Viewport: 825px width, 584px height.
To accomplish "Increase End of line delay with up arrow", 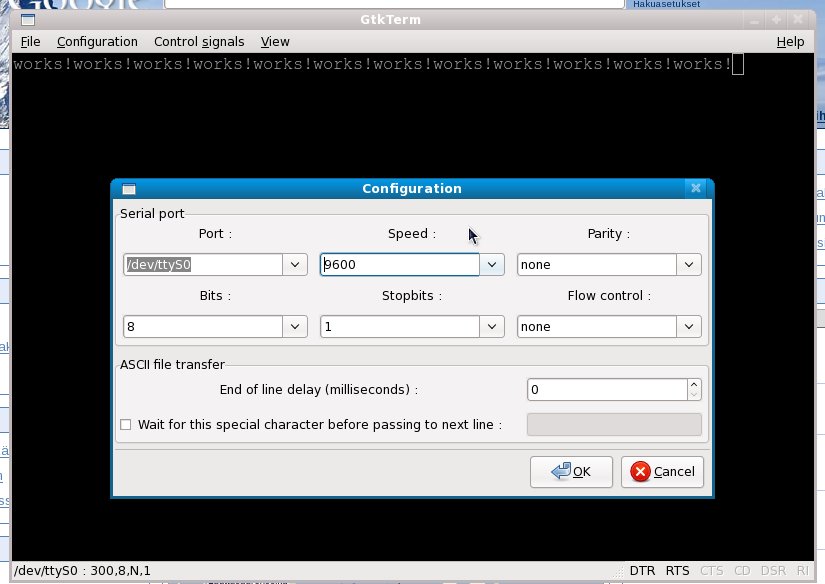I will coord(694,385).
